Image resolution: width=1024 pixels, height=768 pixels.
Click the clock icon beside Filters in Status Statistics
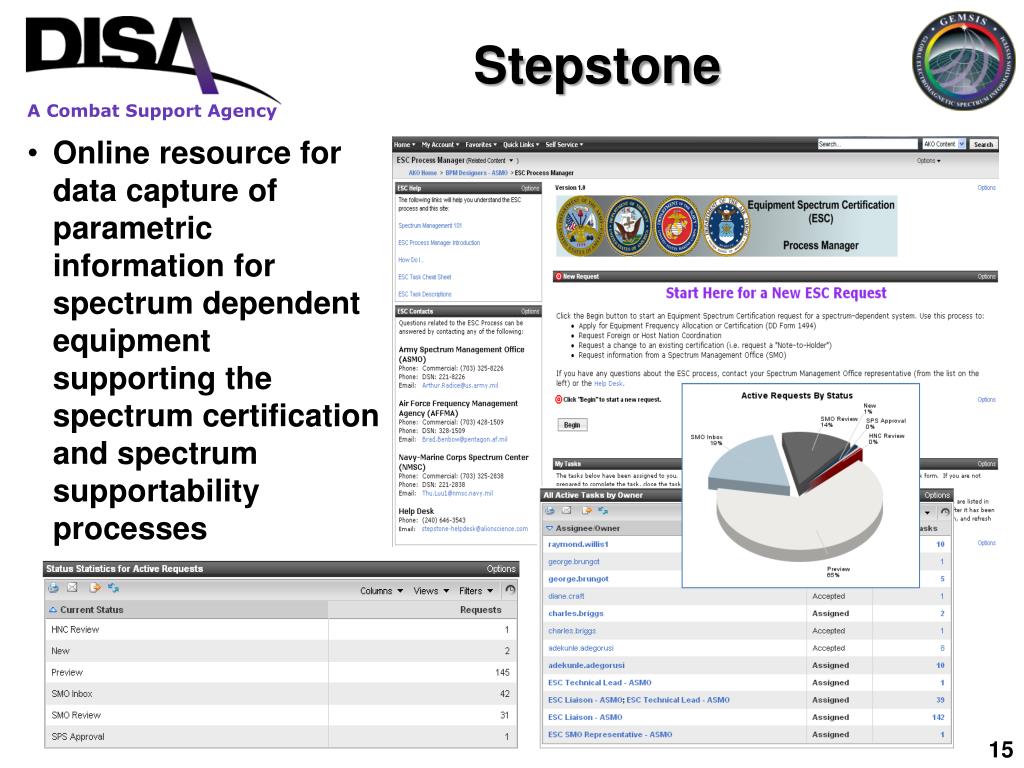click(510, 590)
